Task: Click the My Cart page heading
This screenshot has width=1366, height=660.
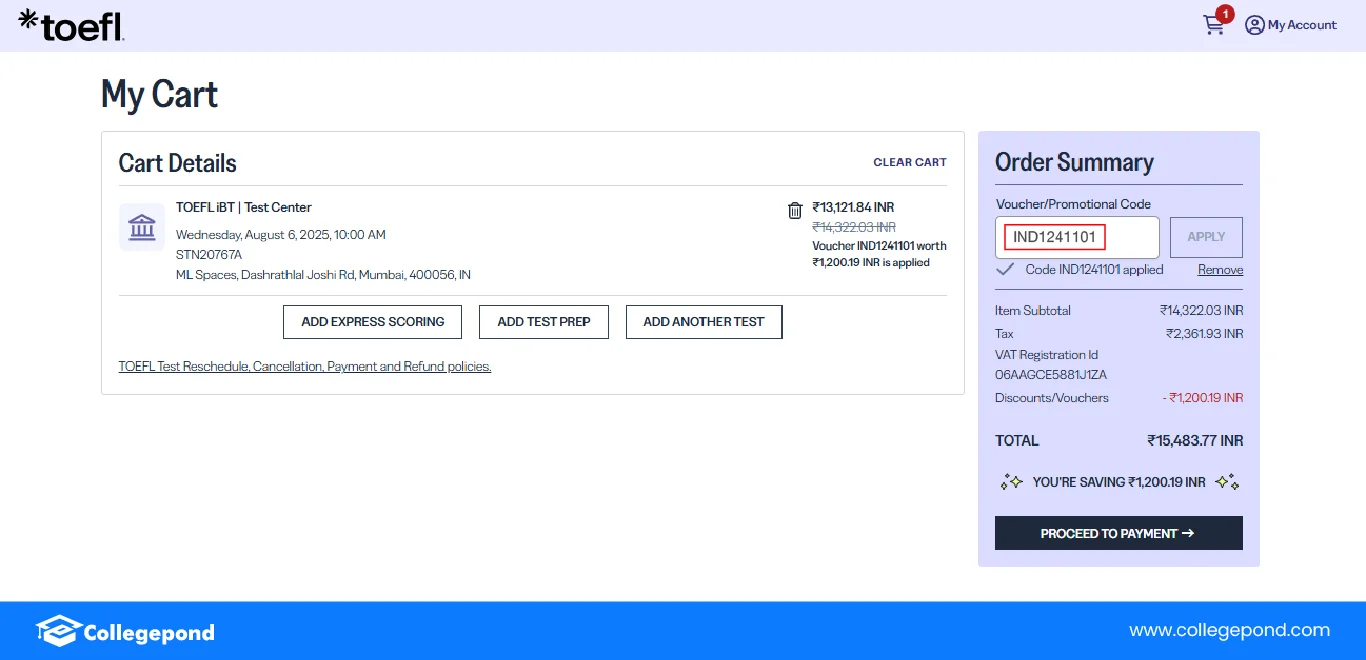Action: click(159, 95)
